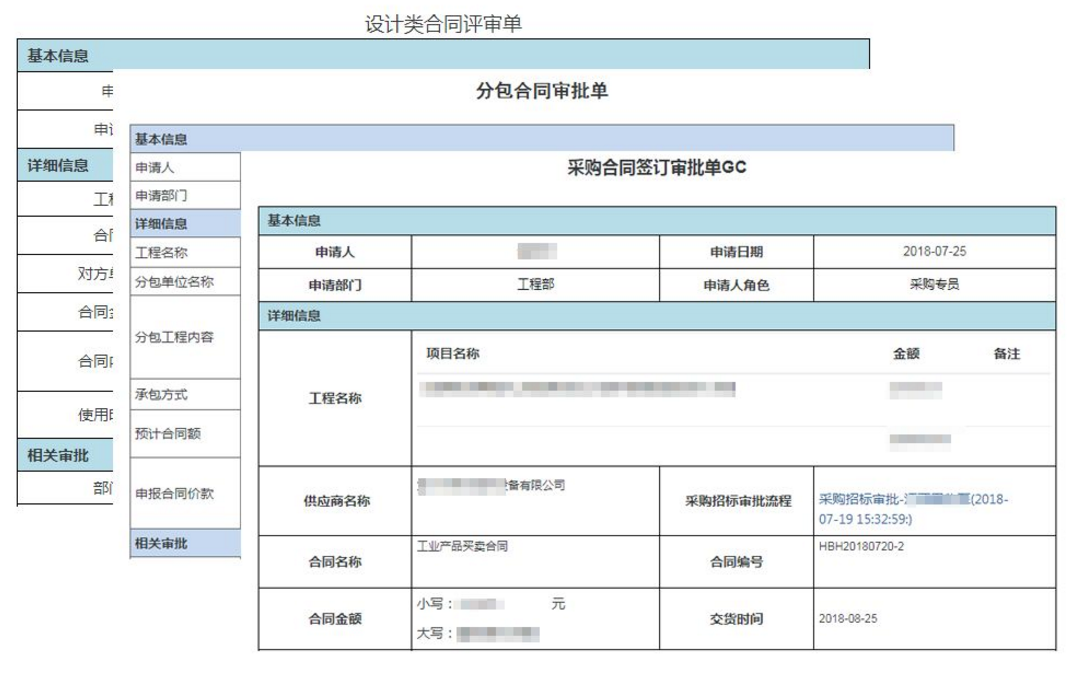Click the 采购专员 role field

click(934, 284)
